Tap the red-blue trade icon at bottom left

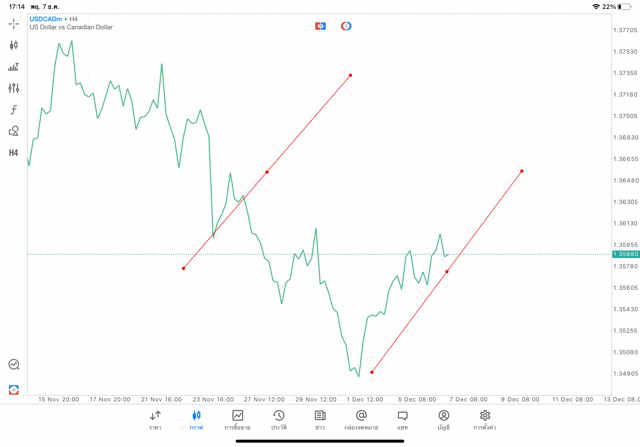(x=14, y=389)
